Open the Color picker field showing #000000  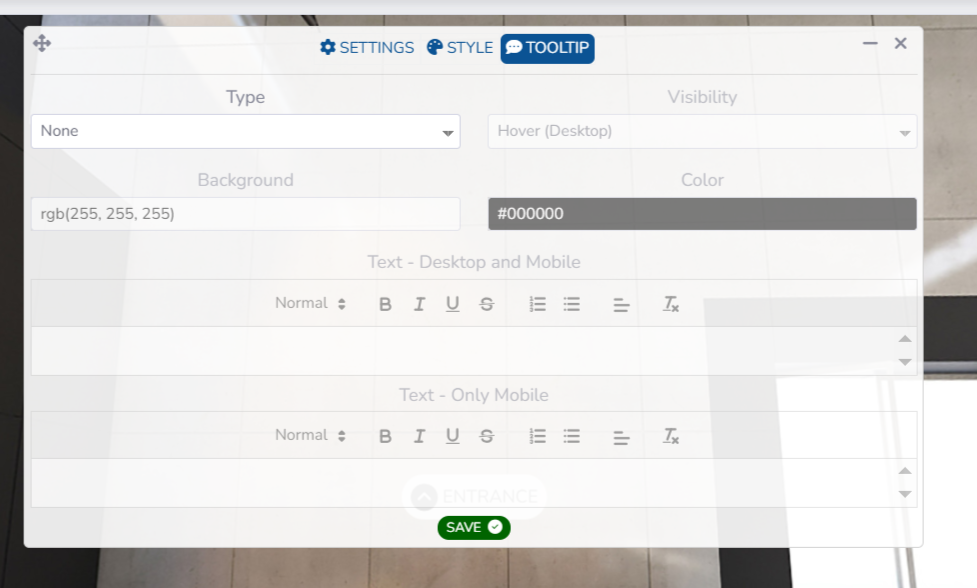click(701, 214)
